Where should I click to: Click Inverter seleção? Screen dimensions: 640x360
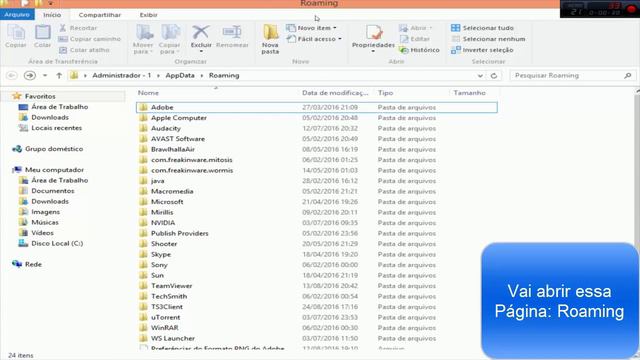[482, 50]
